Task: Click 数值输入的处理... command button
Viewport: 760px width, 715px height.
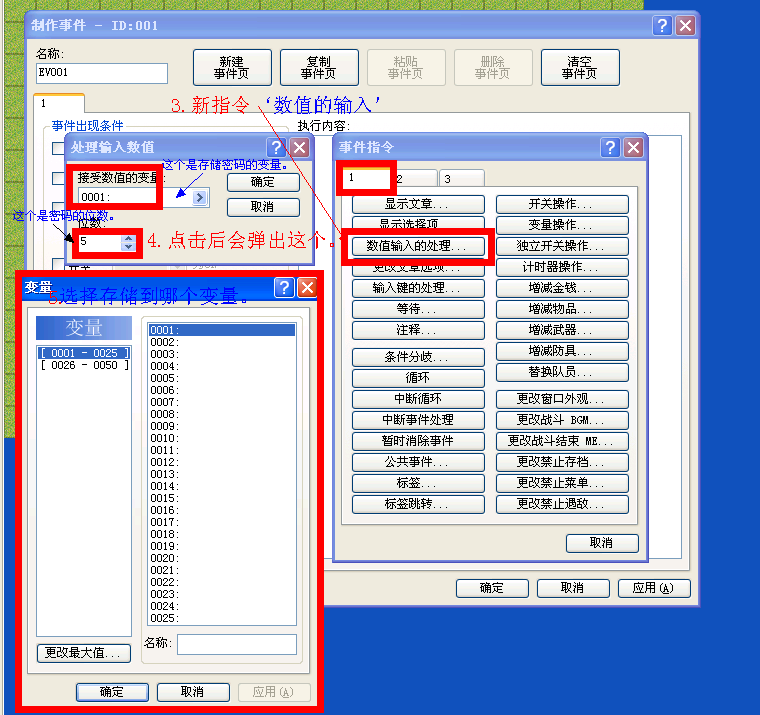Action: [x=418, y=246]
